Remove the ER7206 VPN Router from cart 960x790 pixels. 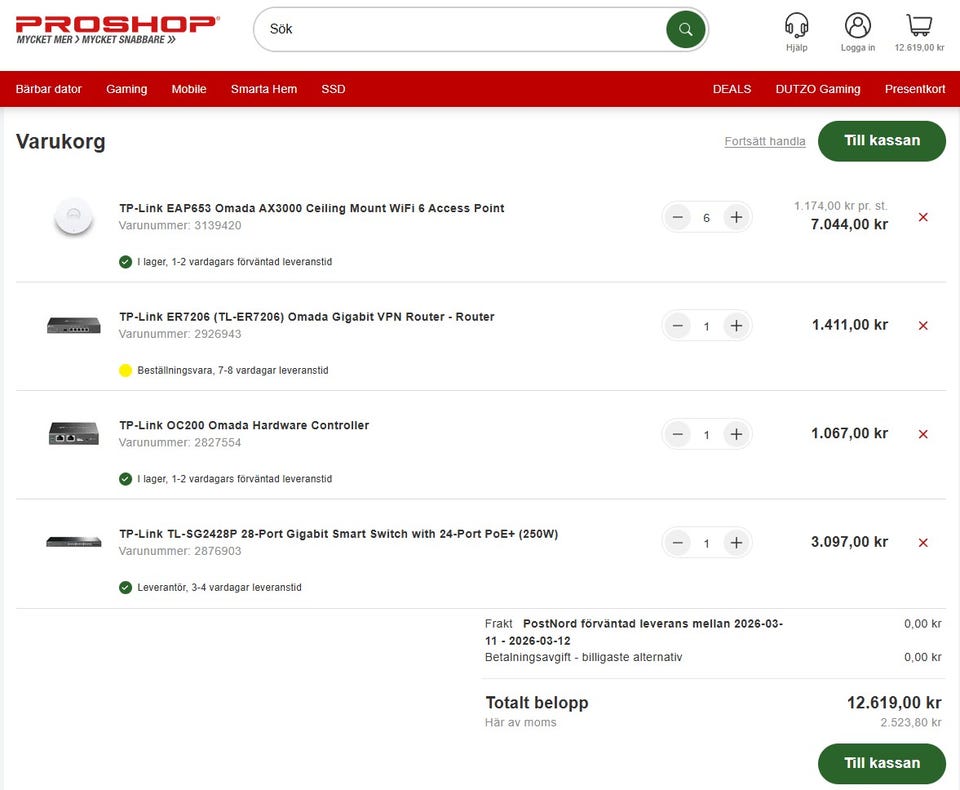(x=922, y=325)
